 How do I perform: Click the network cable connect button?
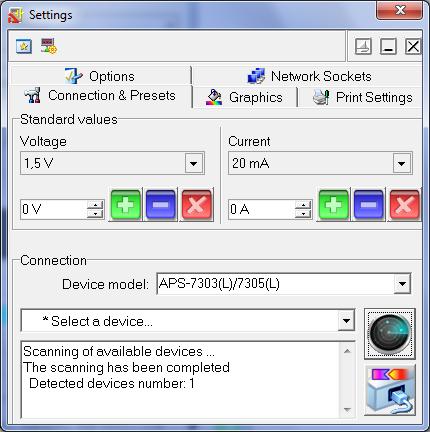pos(390,390)
